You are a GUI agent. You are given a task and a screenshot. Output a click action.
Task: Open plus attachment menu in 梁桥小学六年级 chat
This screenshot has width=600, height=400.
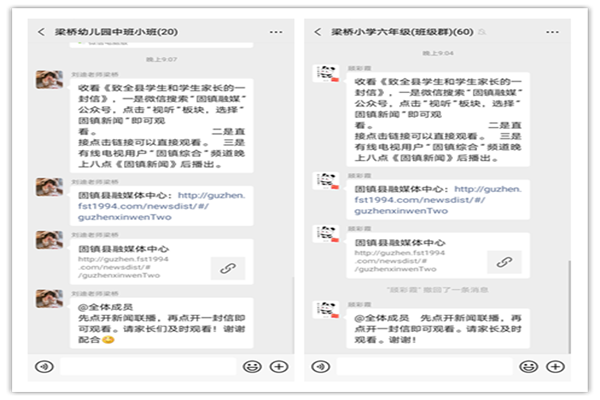555,366
